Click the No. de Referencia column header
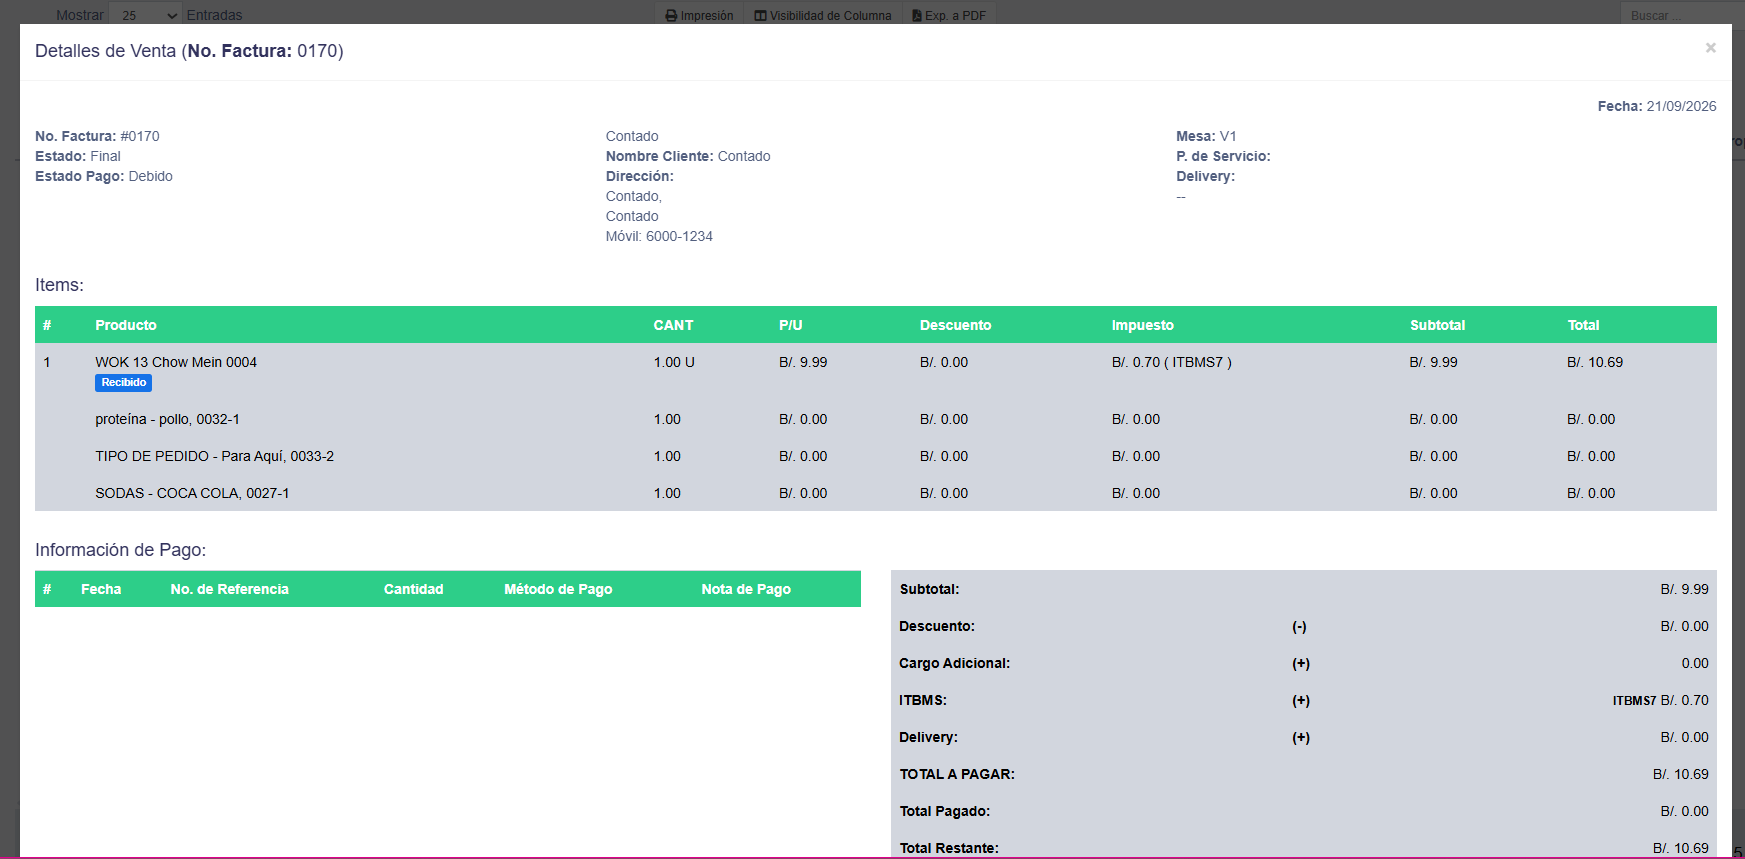The width and height of the screenshot is (1745, 859). point(229,589)
